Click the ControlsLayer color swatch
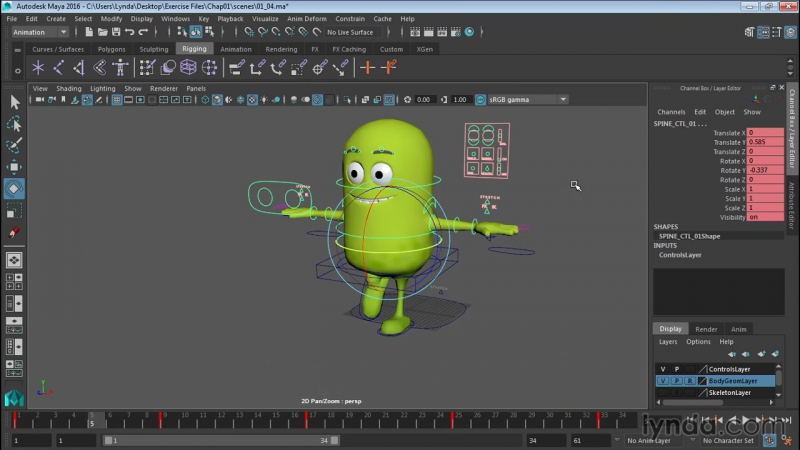Viewport: 800px width, 450px height. 702,369
